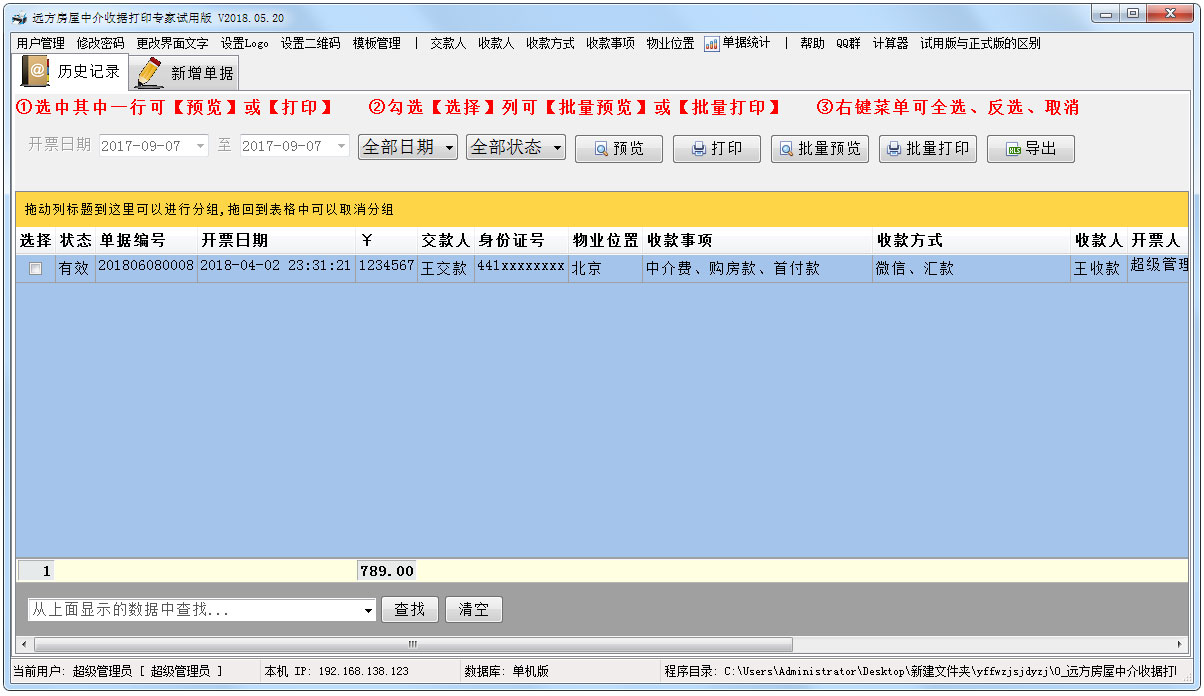The width and height of the screenshot is (1204, 696).
Task: Open the start date 2017-09-07 dropdown
Action: [x=201, y=146]
